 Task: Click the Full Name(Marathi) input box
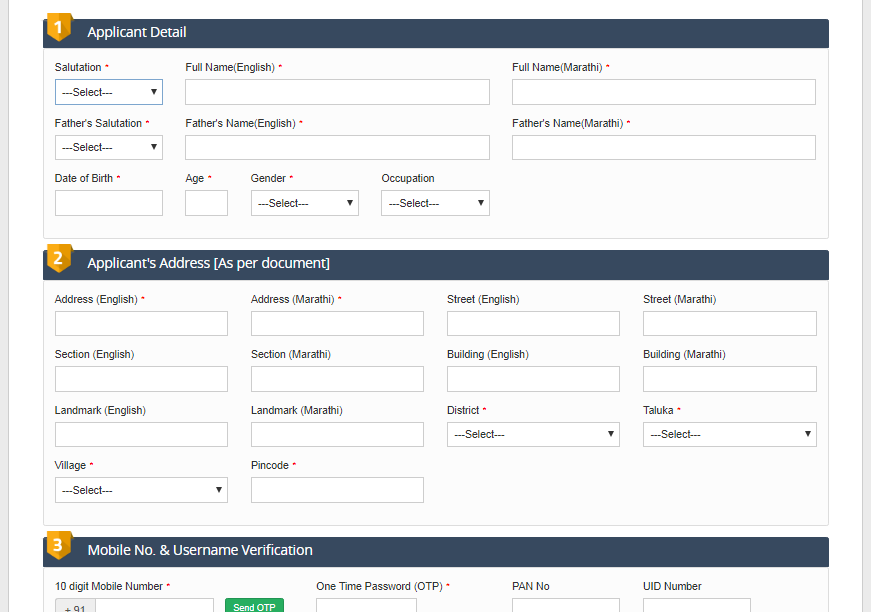[x=663, y=92]
